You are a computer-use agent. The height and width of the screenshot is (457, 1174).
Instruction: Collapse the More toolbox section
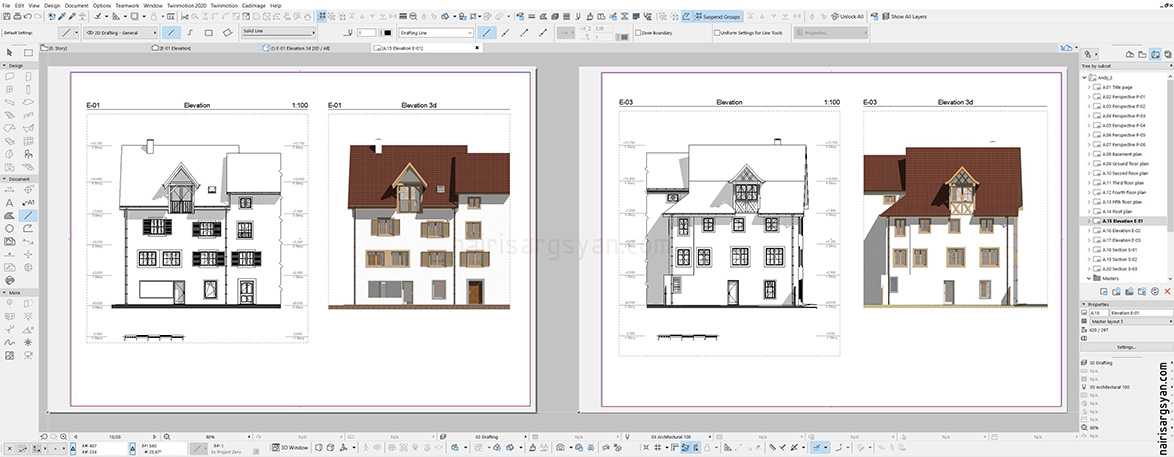[x=5, y=292]
